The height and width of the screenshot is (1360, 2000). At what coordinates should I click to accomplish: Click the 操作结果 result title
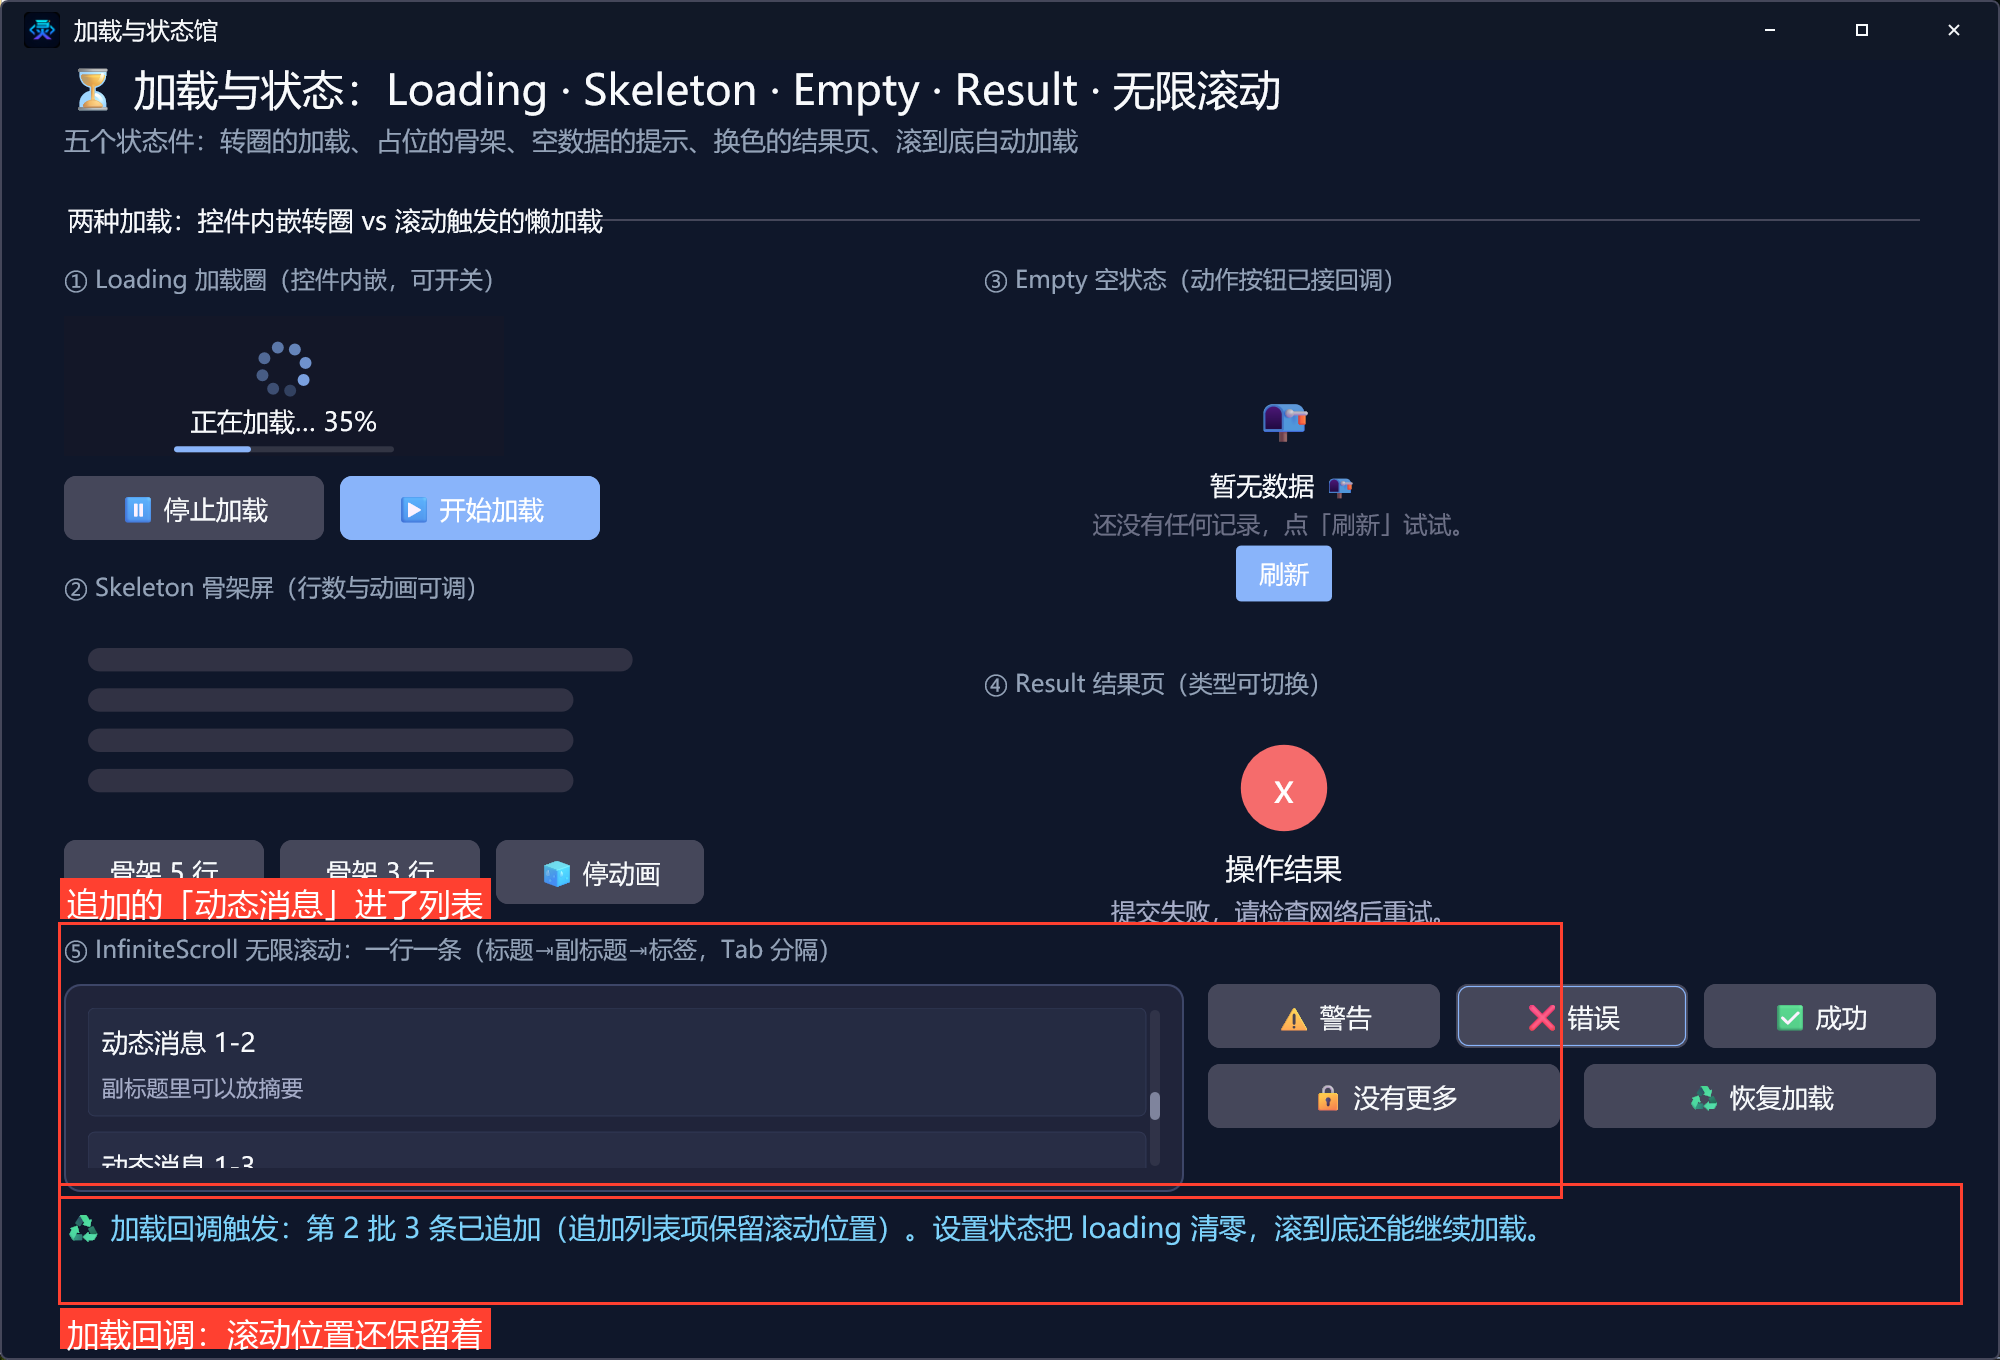(1283, 868)
